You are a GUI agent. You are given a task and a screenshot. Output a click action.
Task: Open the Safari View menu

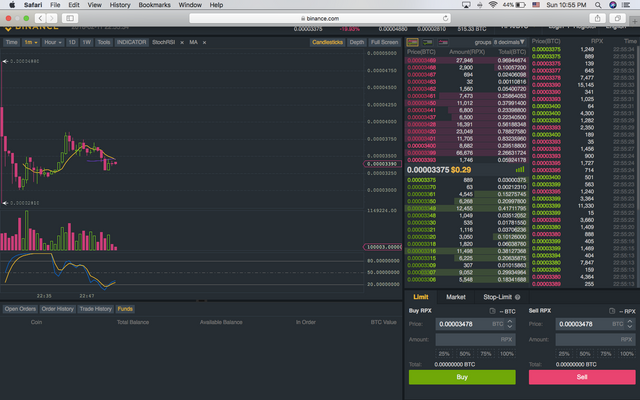coord(94,5)
